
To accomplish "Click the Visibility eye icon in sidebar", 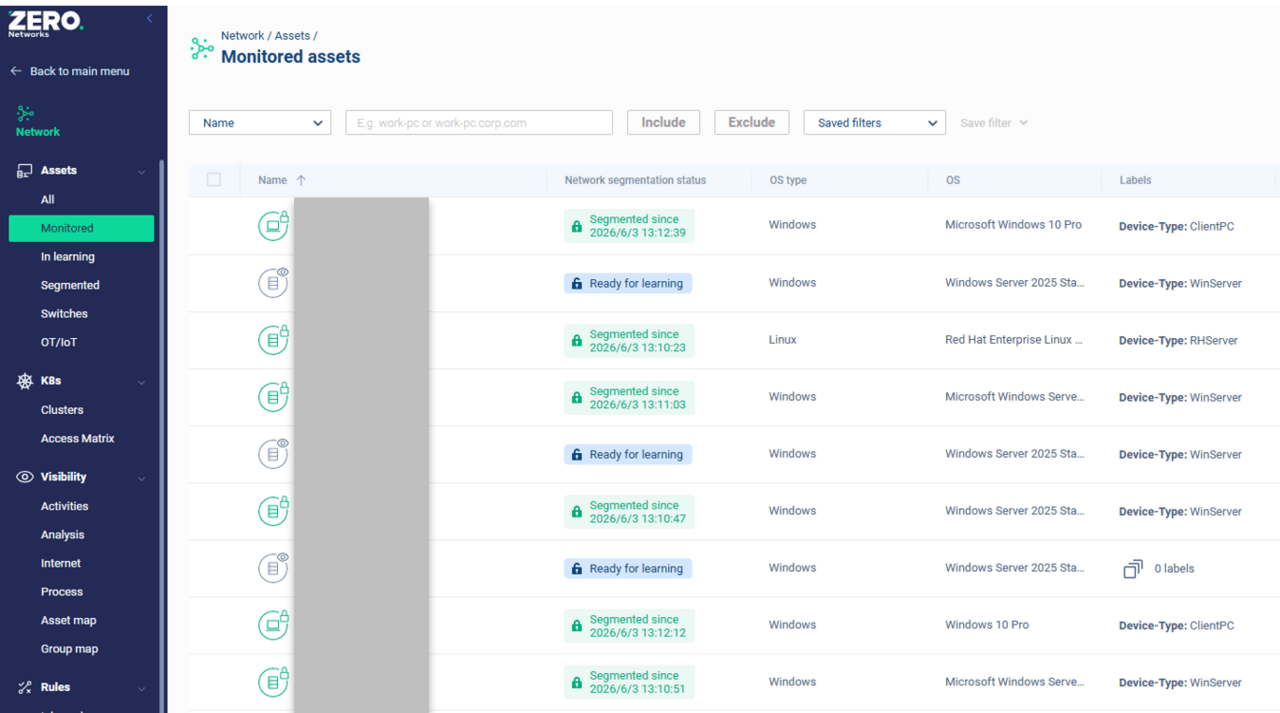I will pos(25,477).
